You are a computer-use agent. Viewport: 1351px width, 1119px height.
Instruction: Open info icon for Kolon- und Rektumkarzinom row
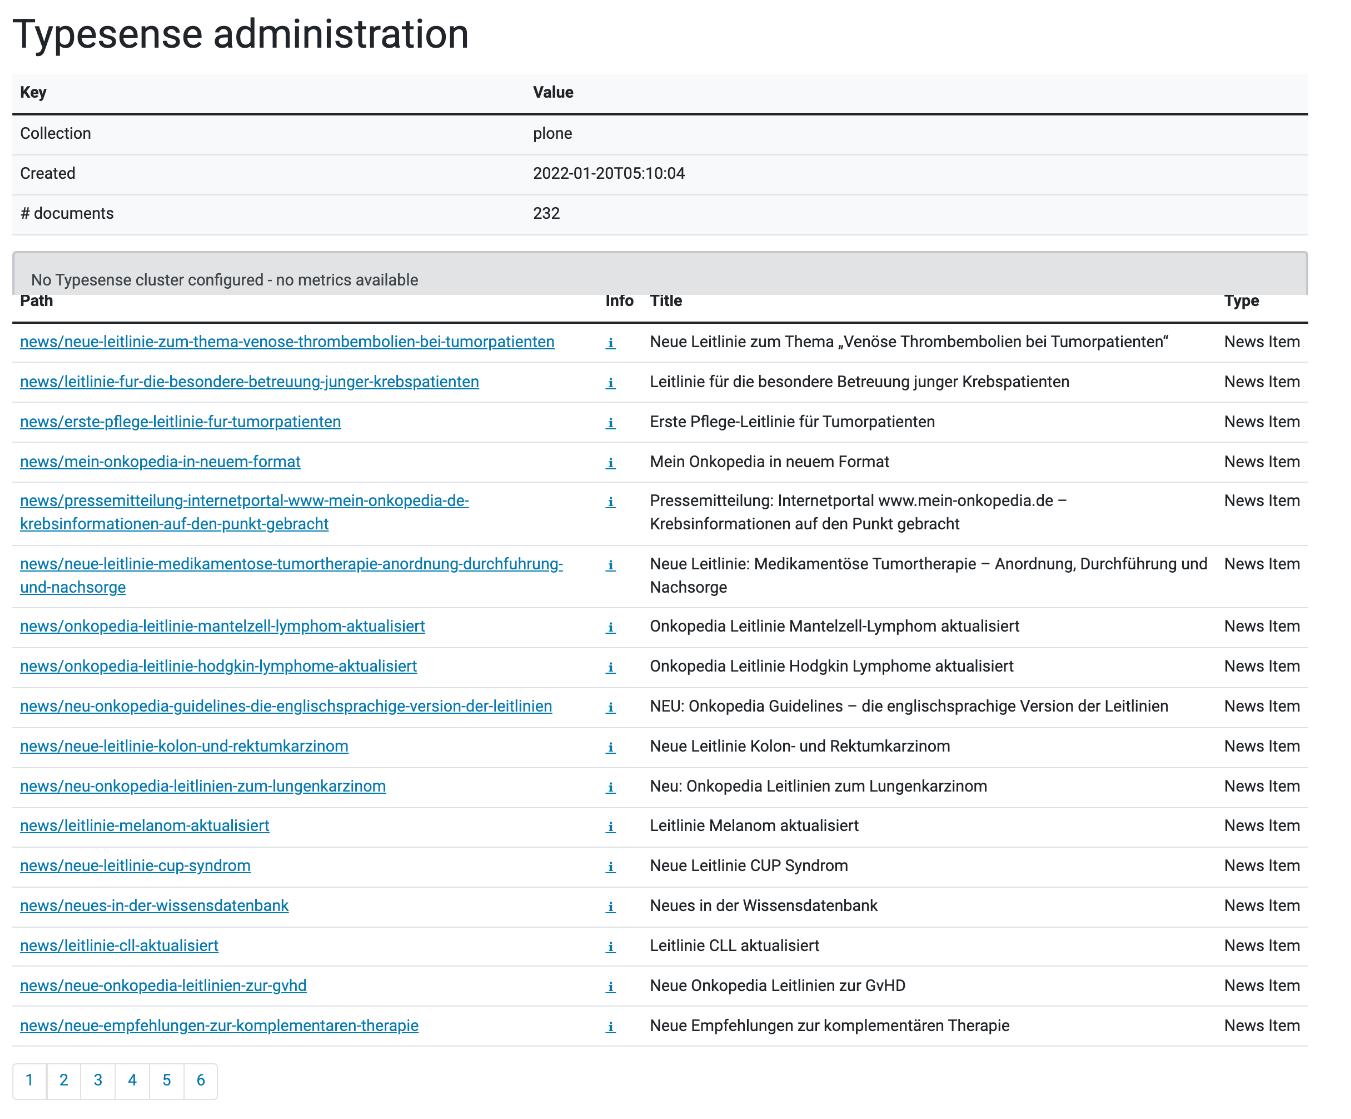[611, 748]
